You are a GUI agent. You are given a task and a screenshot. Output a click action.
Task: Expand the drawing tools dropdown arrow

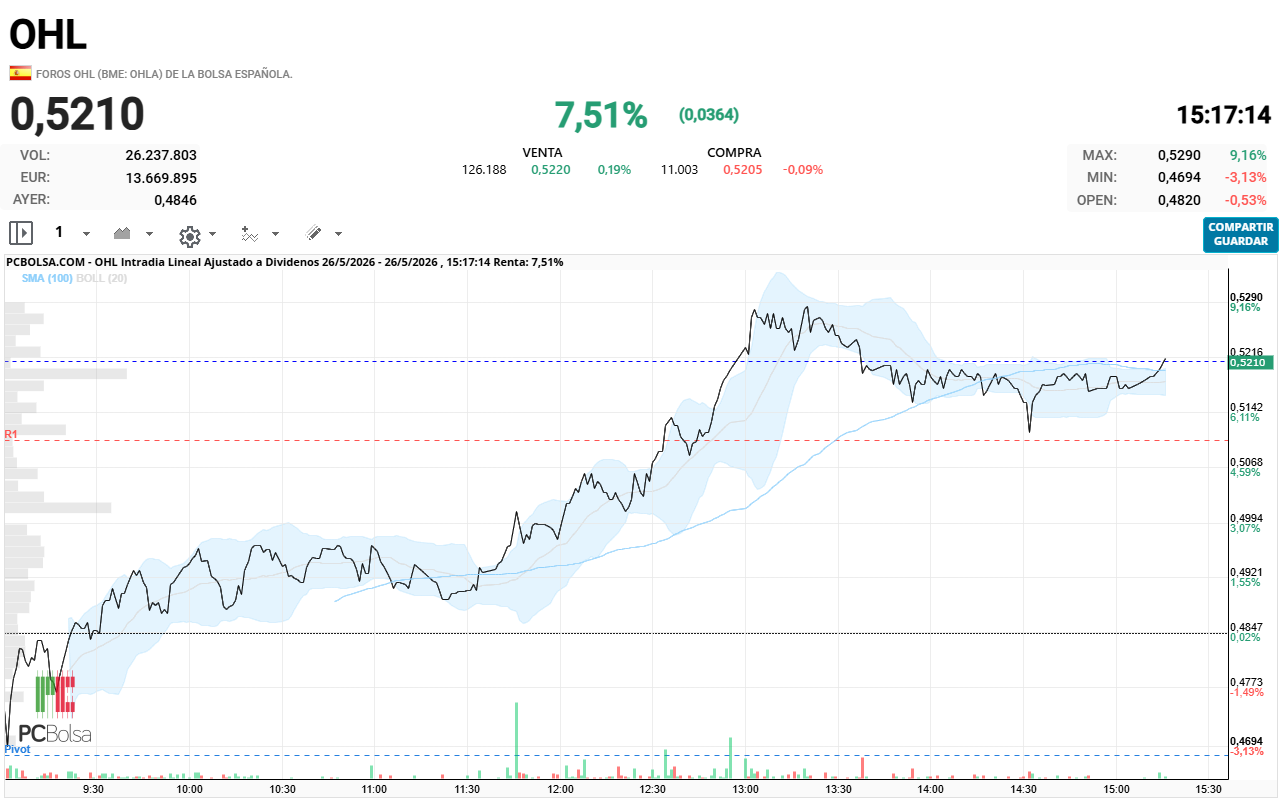(338, 234)
